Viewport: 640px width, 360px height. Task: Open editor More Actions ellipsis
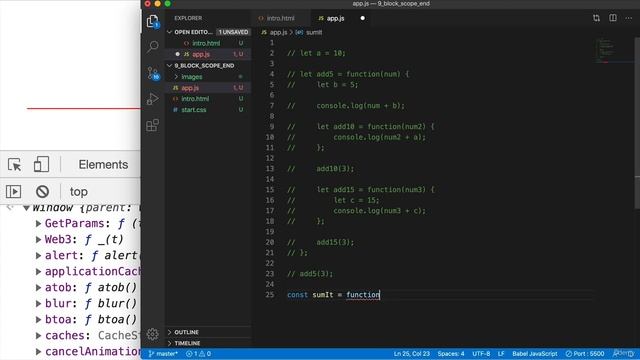click(x=629, y=18)
